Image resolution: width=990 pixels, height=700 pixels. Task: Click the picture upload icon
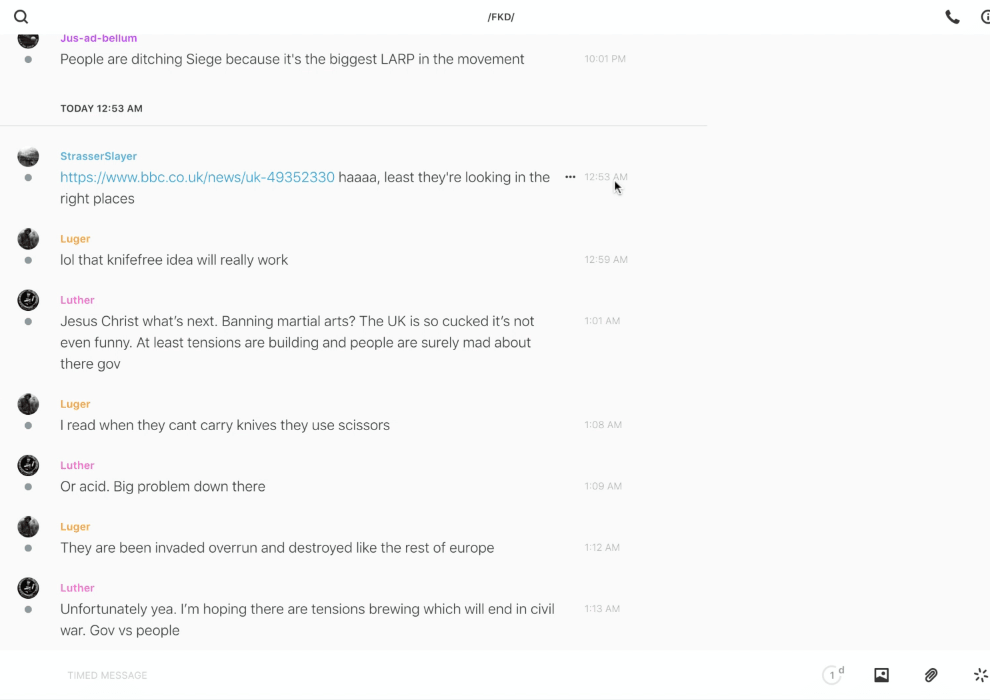(881, 675)
